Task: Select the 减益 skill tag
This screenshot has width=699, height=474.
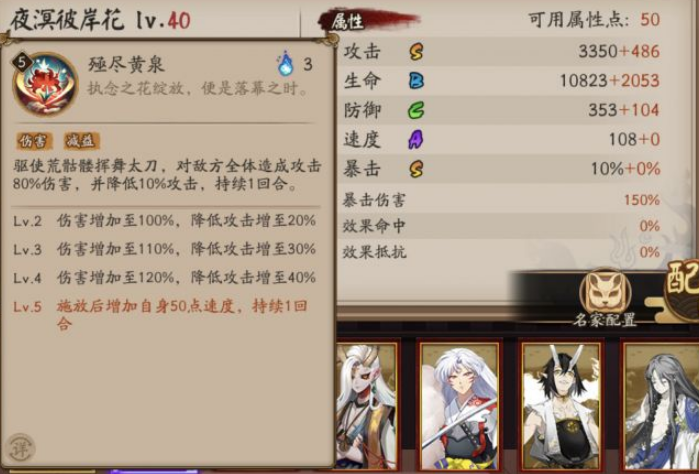Action: 82,141
